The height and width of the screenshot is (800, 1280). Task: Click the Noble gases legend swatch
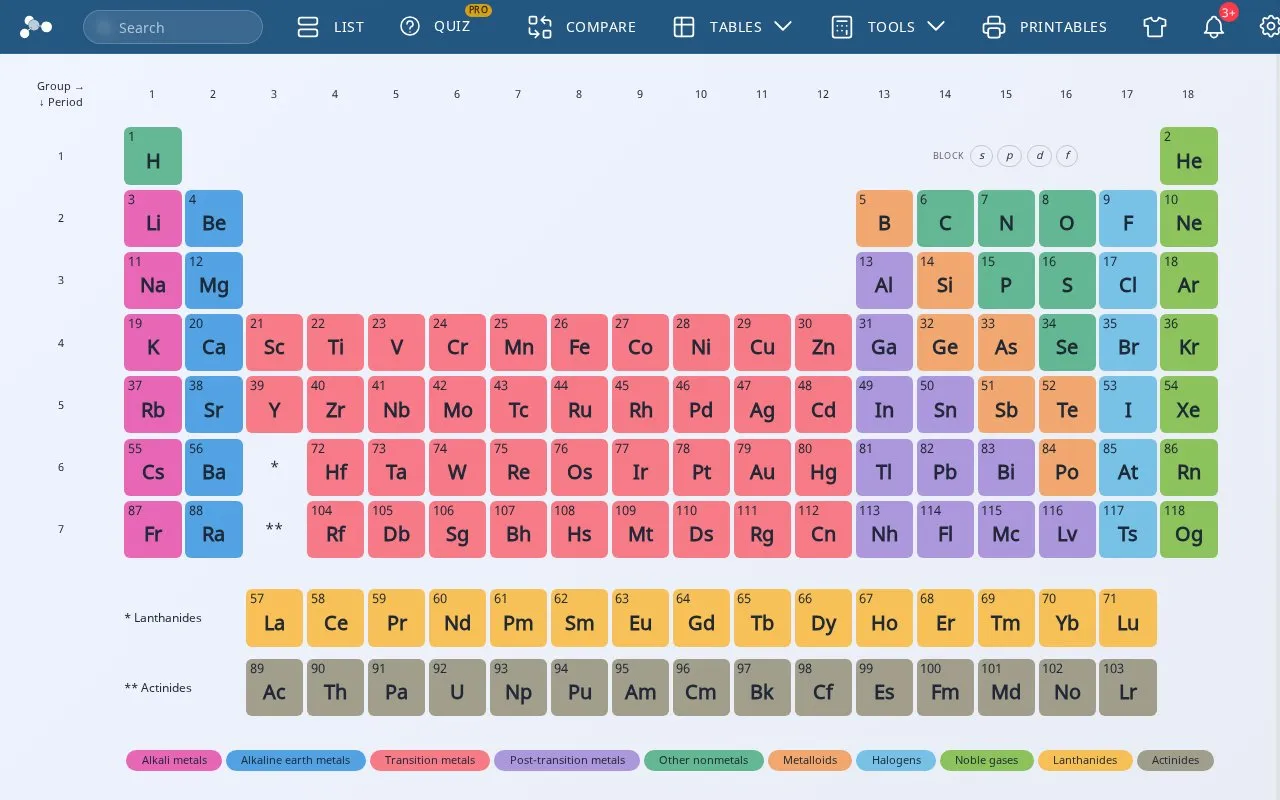point(986,760)
